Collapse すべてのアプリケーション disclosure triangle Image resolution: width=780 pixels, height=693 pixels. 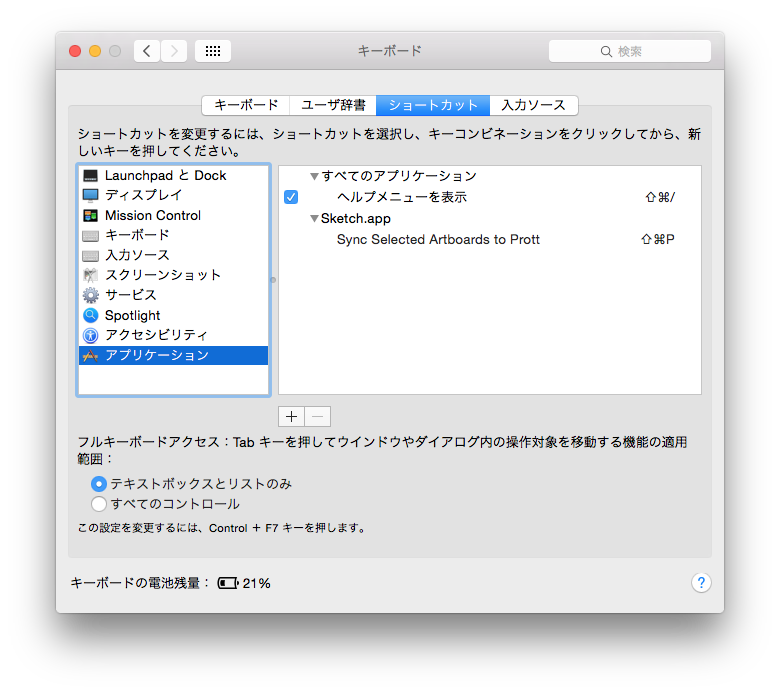tap(314, 176)
